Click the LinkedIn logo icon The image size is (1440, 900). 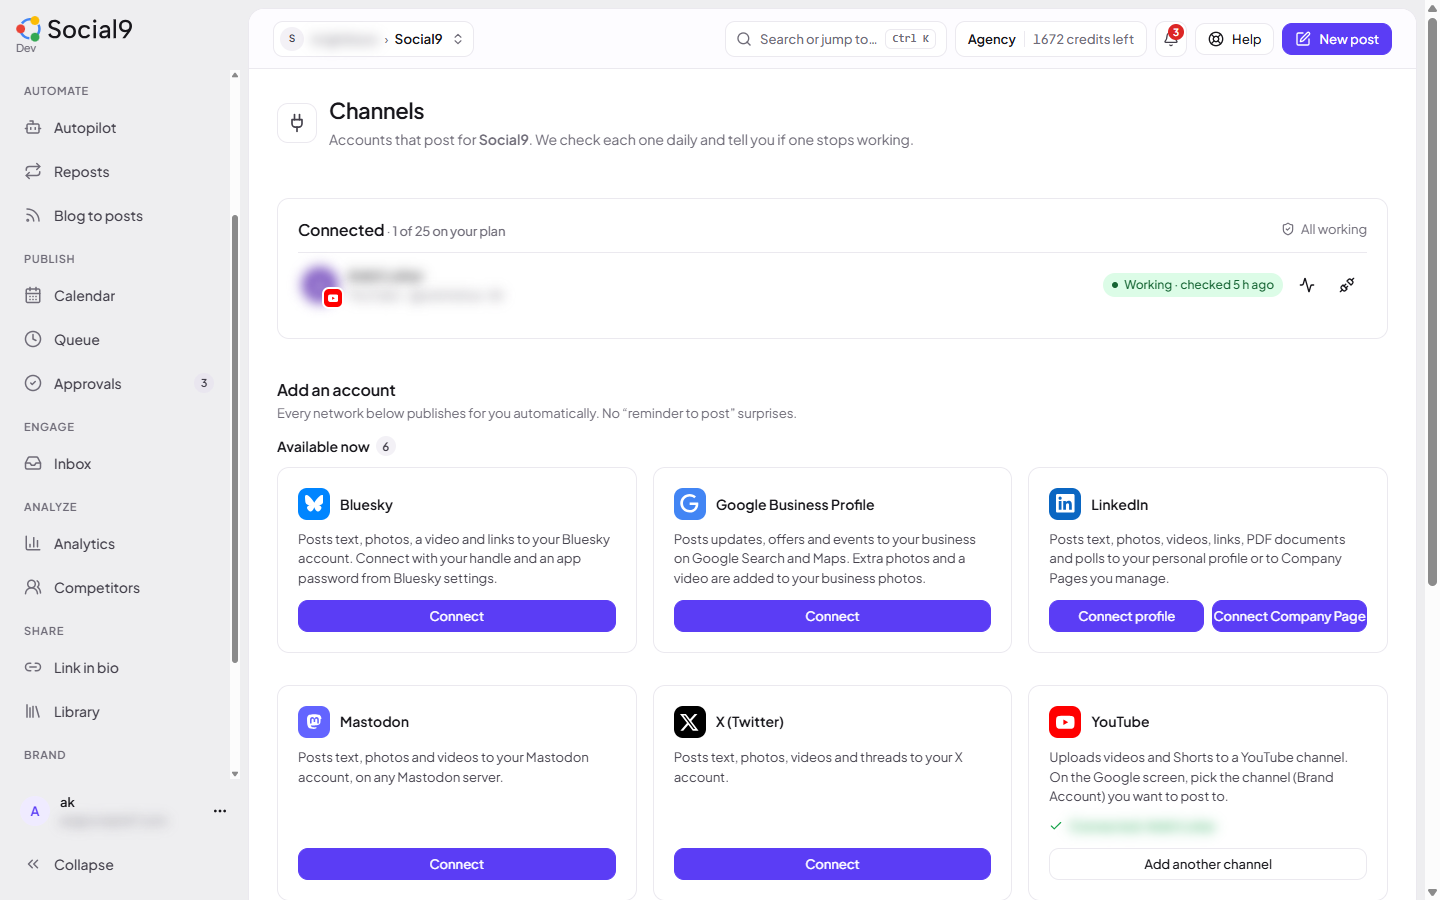pyautogui.click(x=1065, y=504)
